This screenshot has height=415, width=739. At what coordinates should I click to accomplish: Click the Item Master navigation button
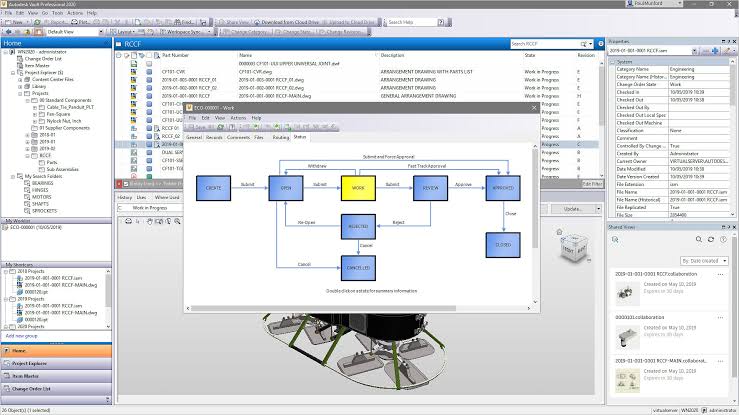56,376
